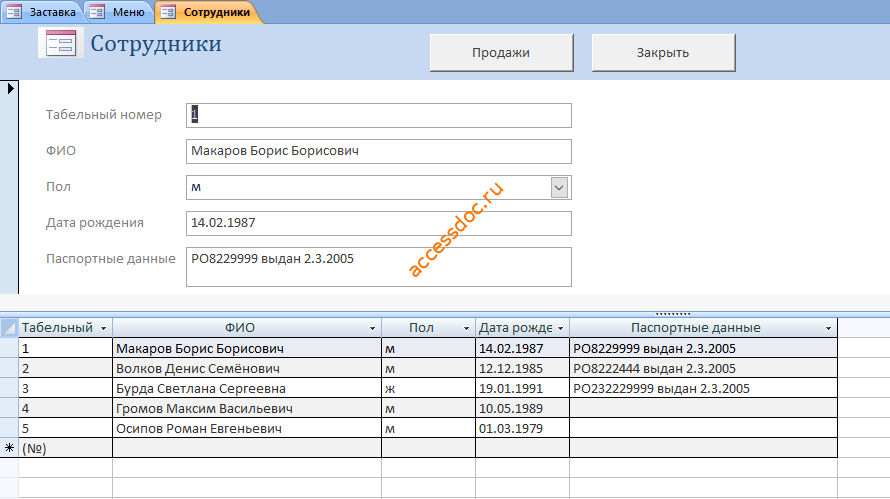Click the new record asterisk row selector
This screenshot has width=890, height=499.
[x=9, y=448]
